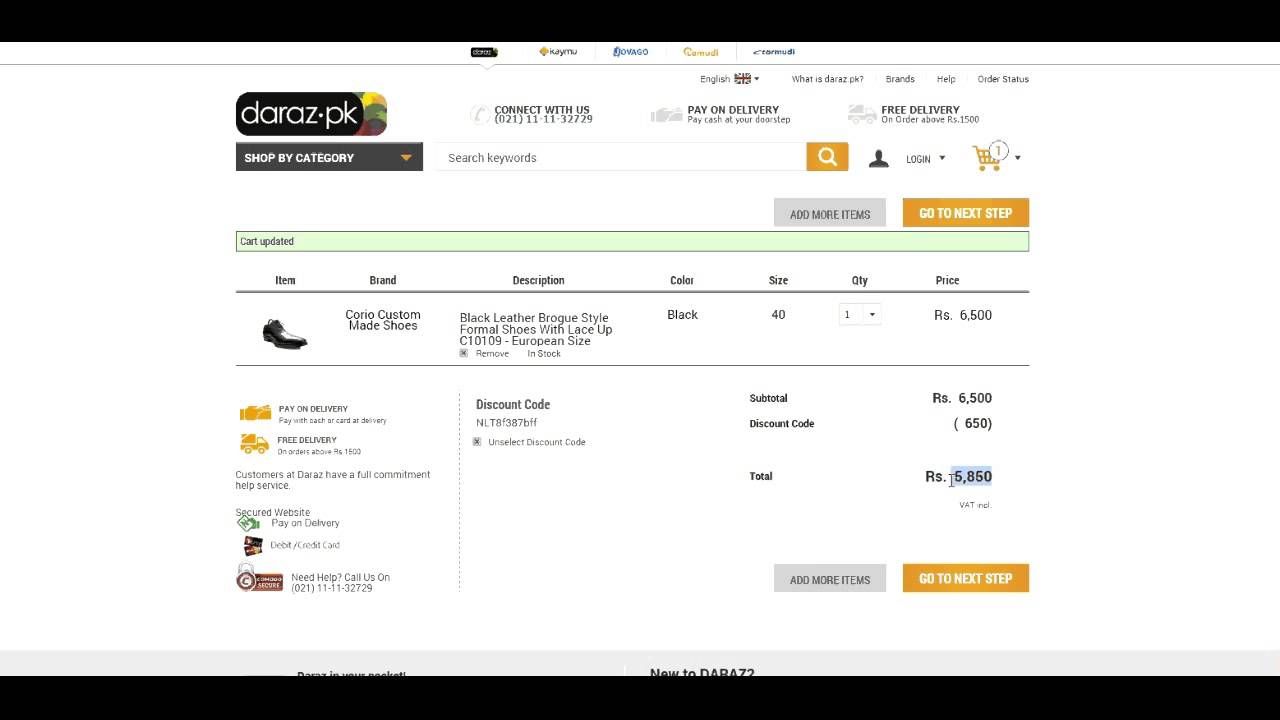This screenshot has width=1280, height=720.
Task: Click the Search keywords input field
Action: 621,157
